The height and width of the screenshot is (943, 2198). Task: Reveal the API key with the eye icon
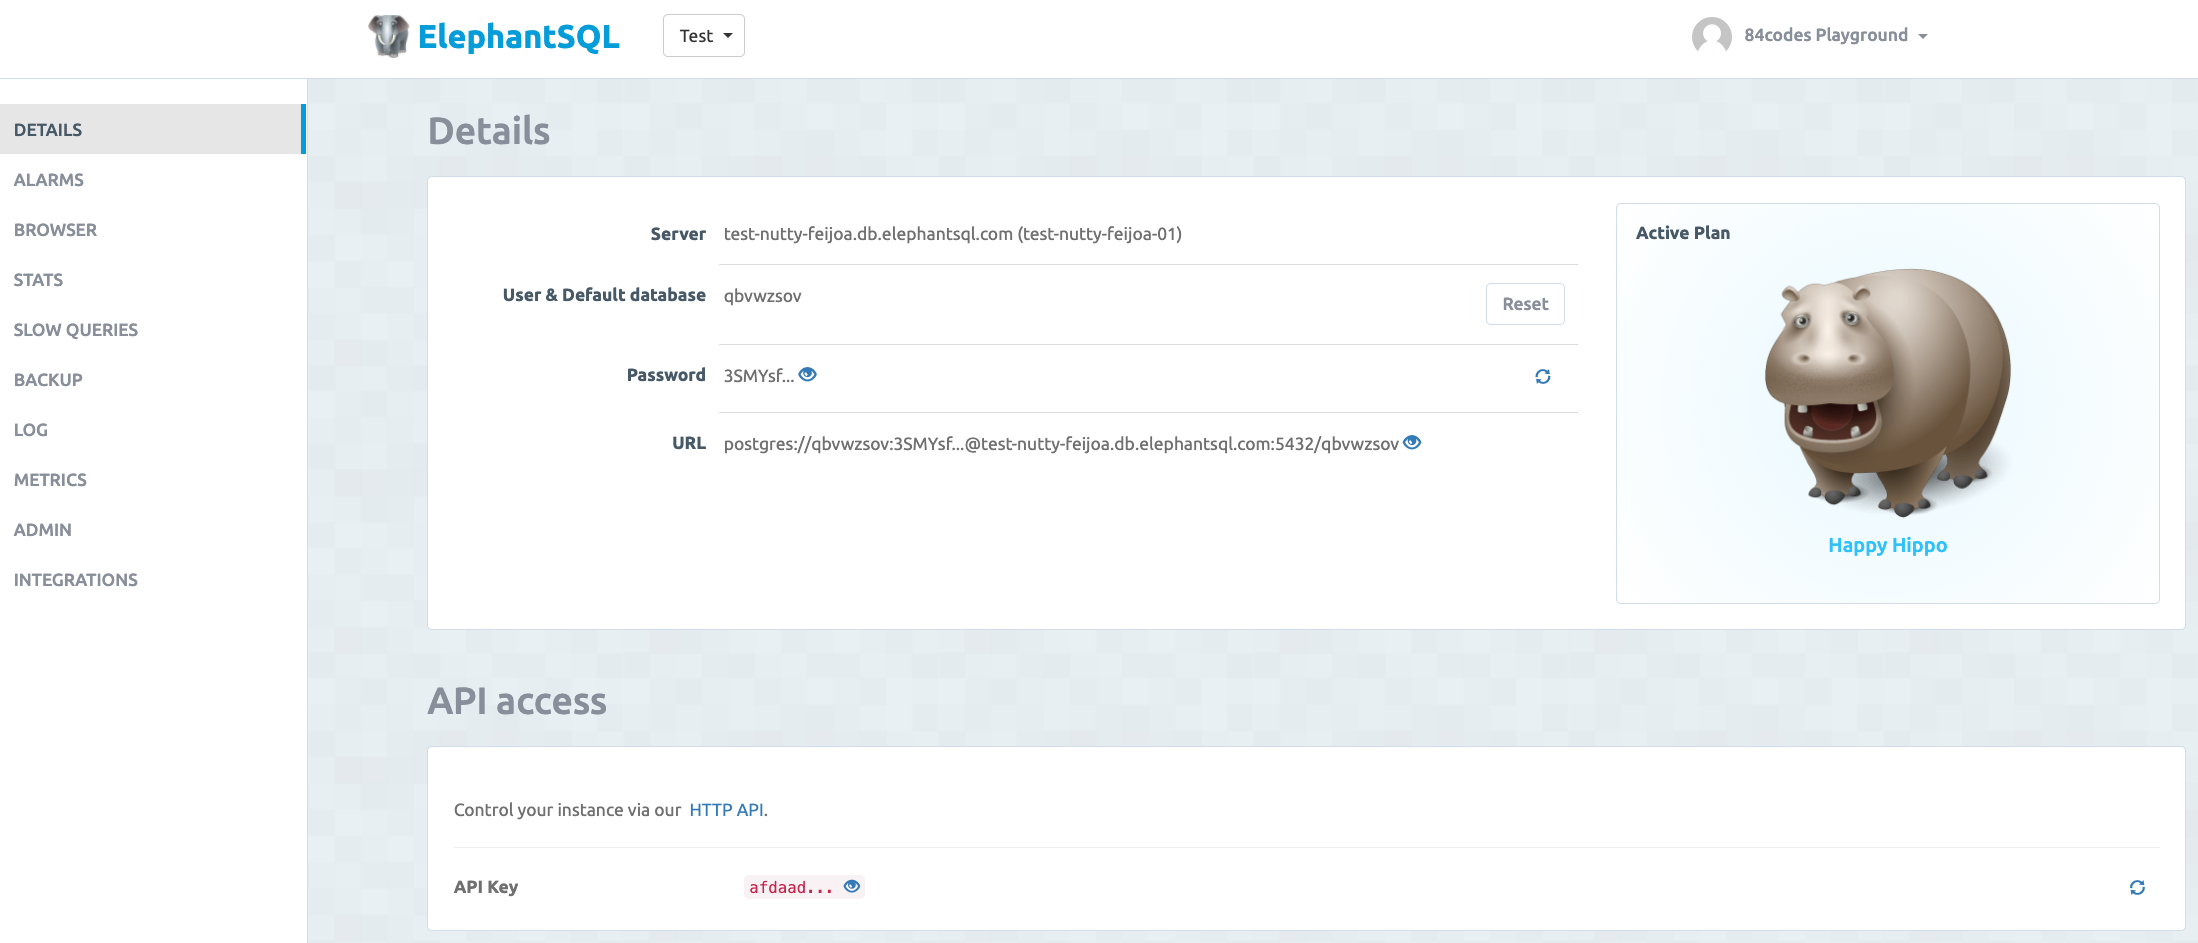click(852, 887)
